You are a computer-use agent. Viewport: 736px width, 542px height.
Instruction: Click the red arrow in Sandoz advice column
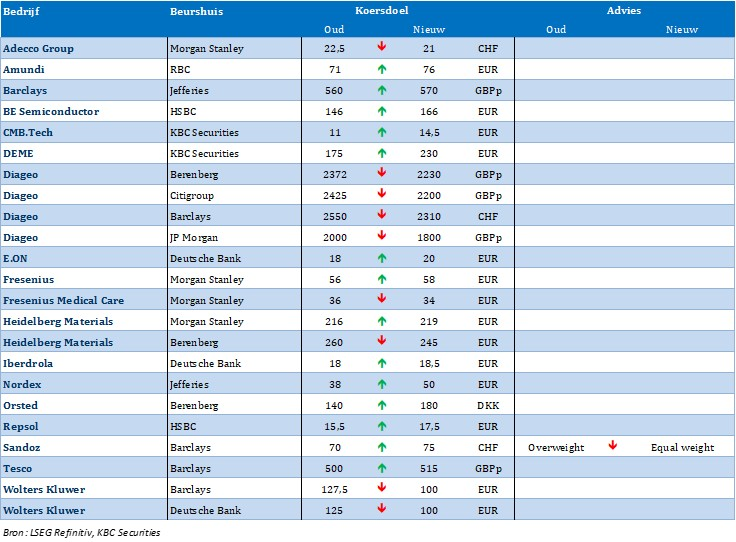click(612, 447)
